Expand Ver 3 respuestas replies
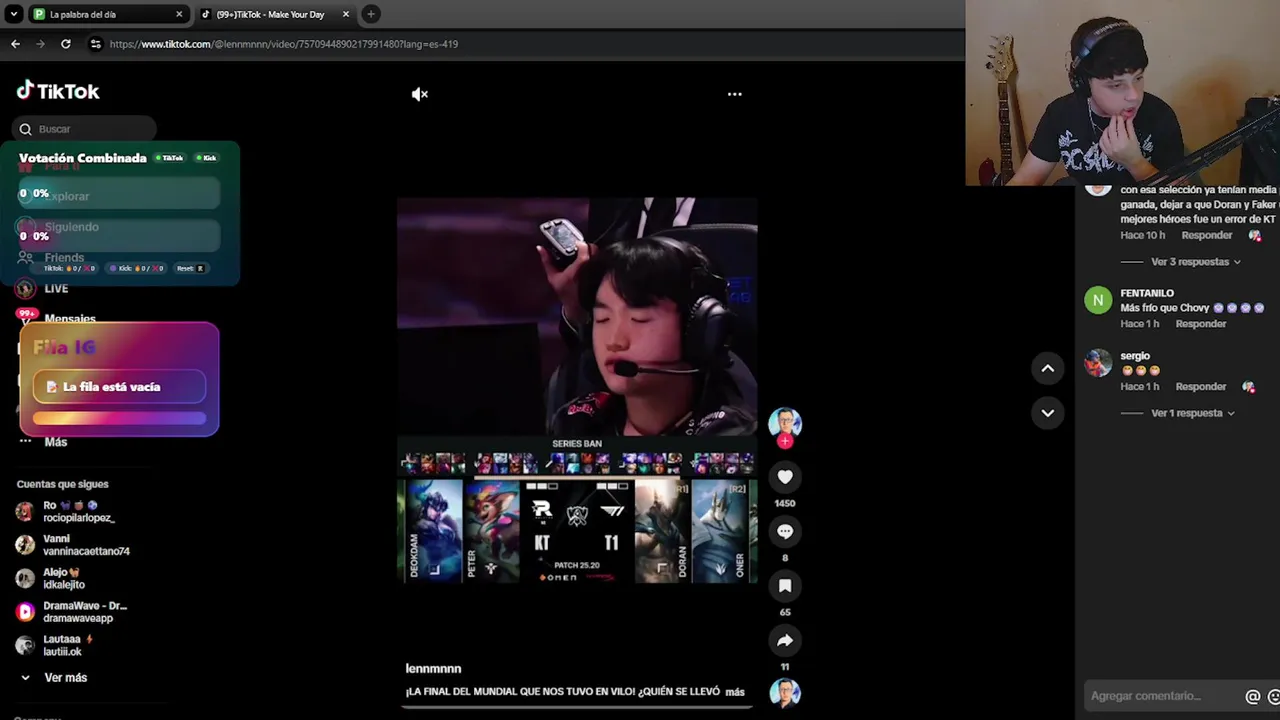 click(1196, 262)
